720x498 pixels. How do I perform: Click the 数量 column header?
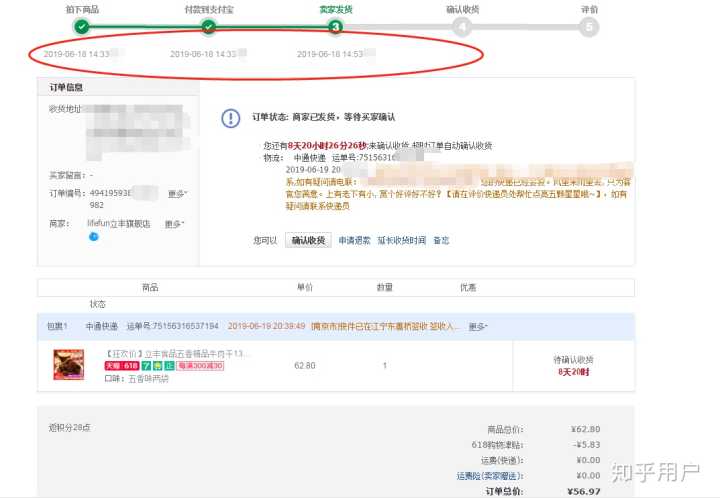pyautogui.click(x=385, y=287)
